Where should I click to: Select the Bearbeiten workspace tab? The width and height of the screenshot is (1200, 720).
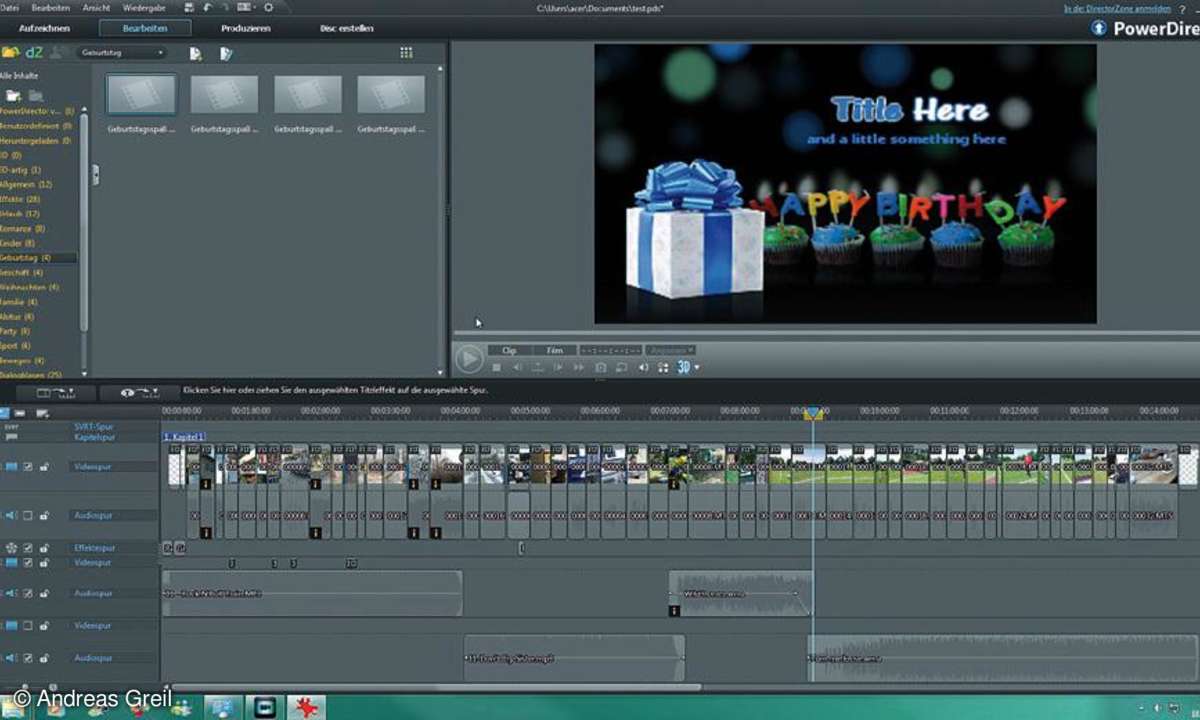coord(145,28)
